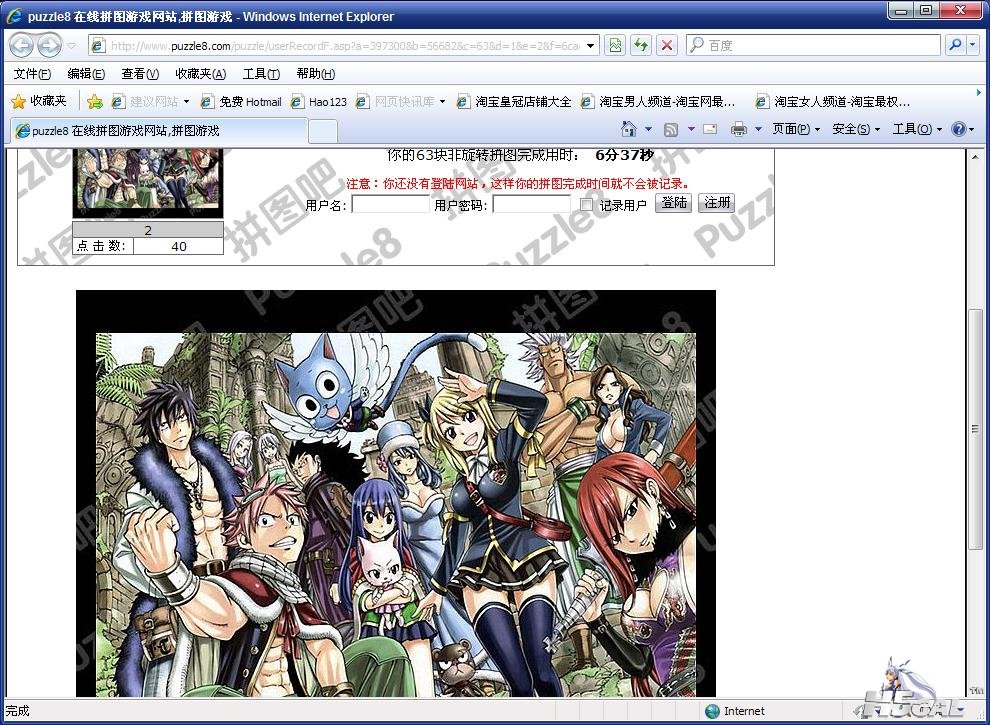Open the 工具(O) command menu
The height and width of the screenshot is (725, 990).
[x=917, y=129]
